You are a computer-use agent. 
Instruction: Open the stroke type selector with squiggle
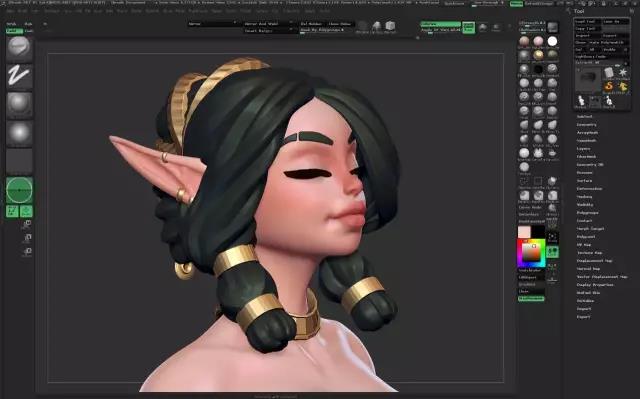click(x=19, y=77)
